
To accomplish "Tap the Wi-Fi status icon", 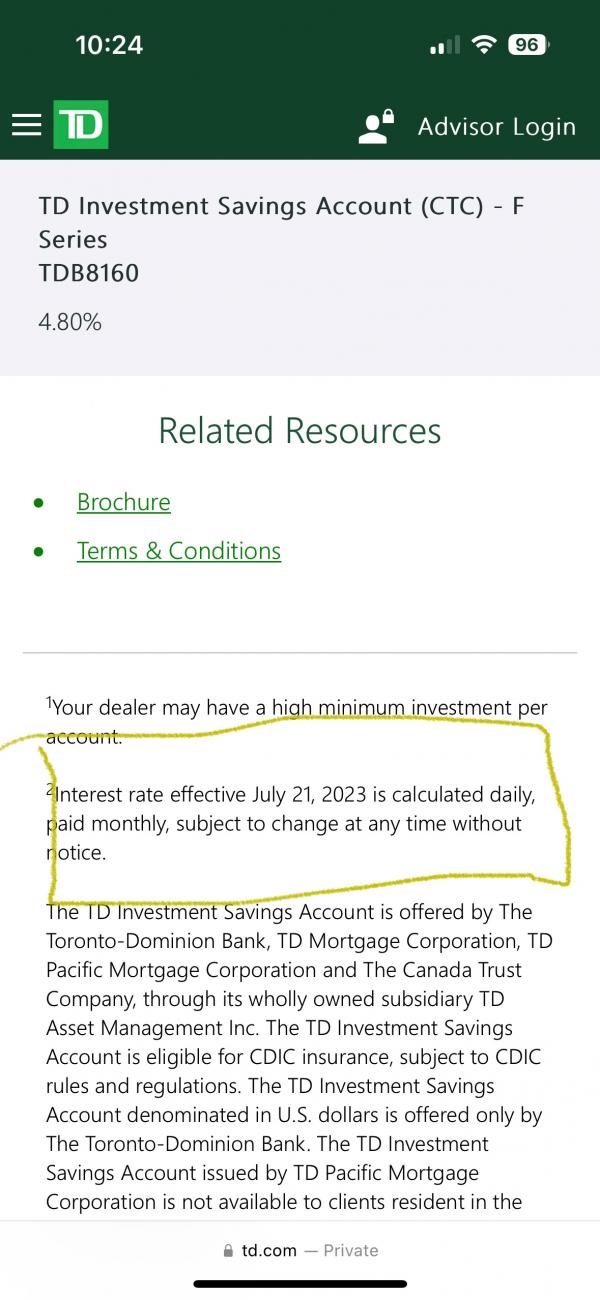I will click(485, 44).
